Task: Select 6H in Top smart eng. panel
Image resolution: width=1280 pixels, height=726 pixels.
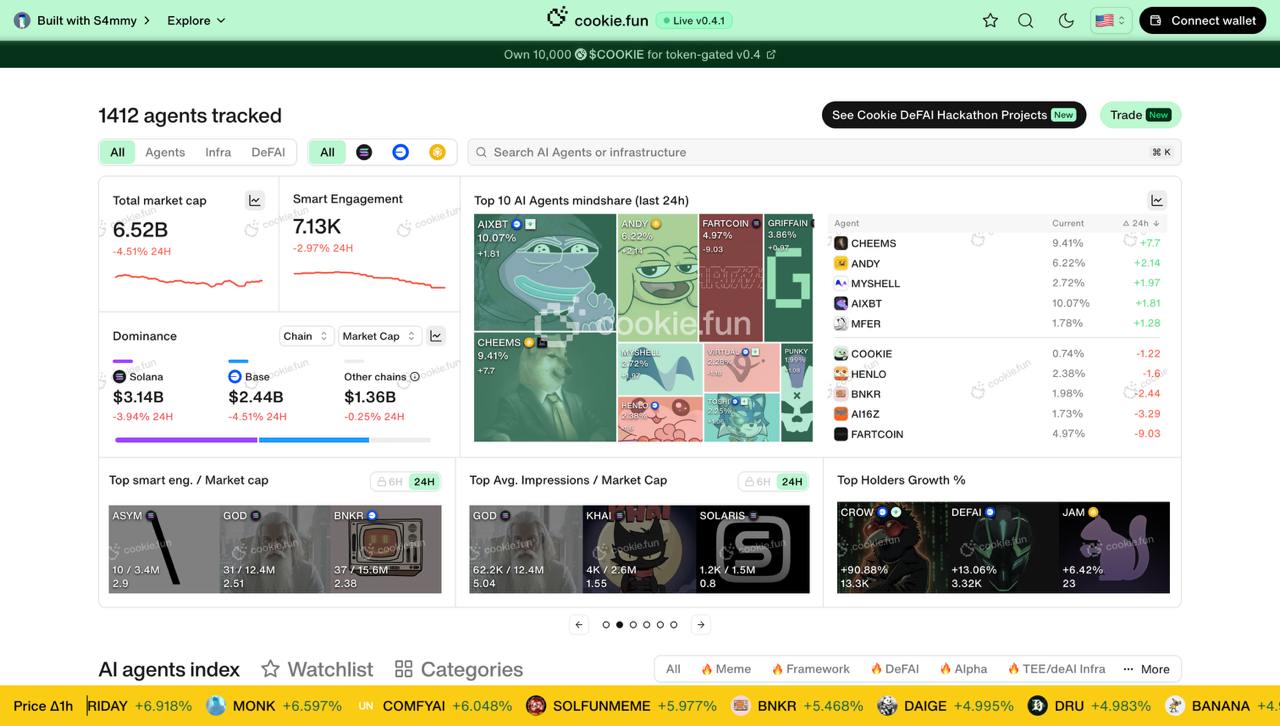Action: [x=390, y=482]
